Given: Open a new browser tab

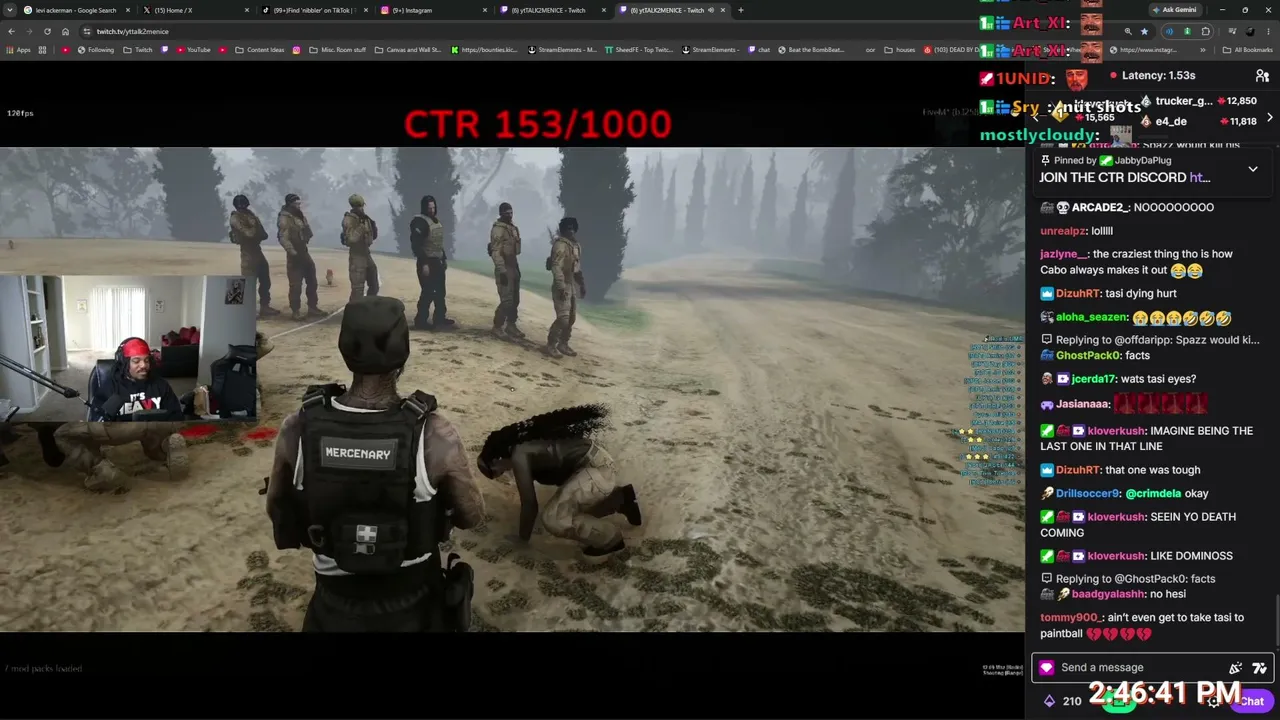Looking at the screenshot, I should [x=740, y=10].
